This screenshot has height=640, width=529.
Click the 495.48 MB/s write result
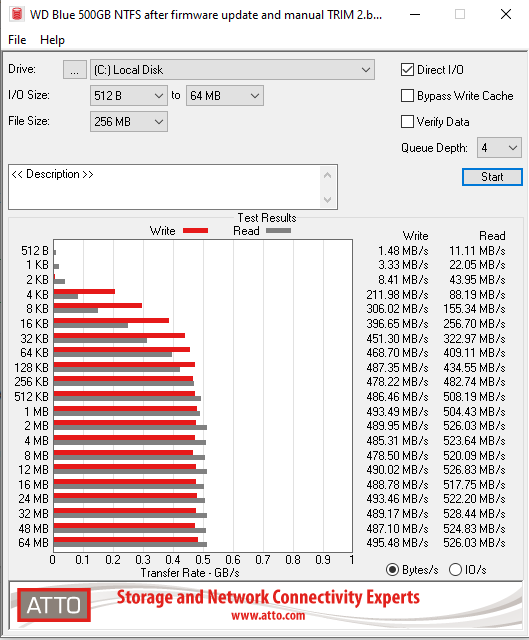(x=397, y=543)
